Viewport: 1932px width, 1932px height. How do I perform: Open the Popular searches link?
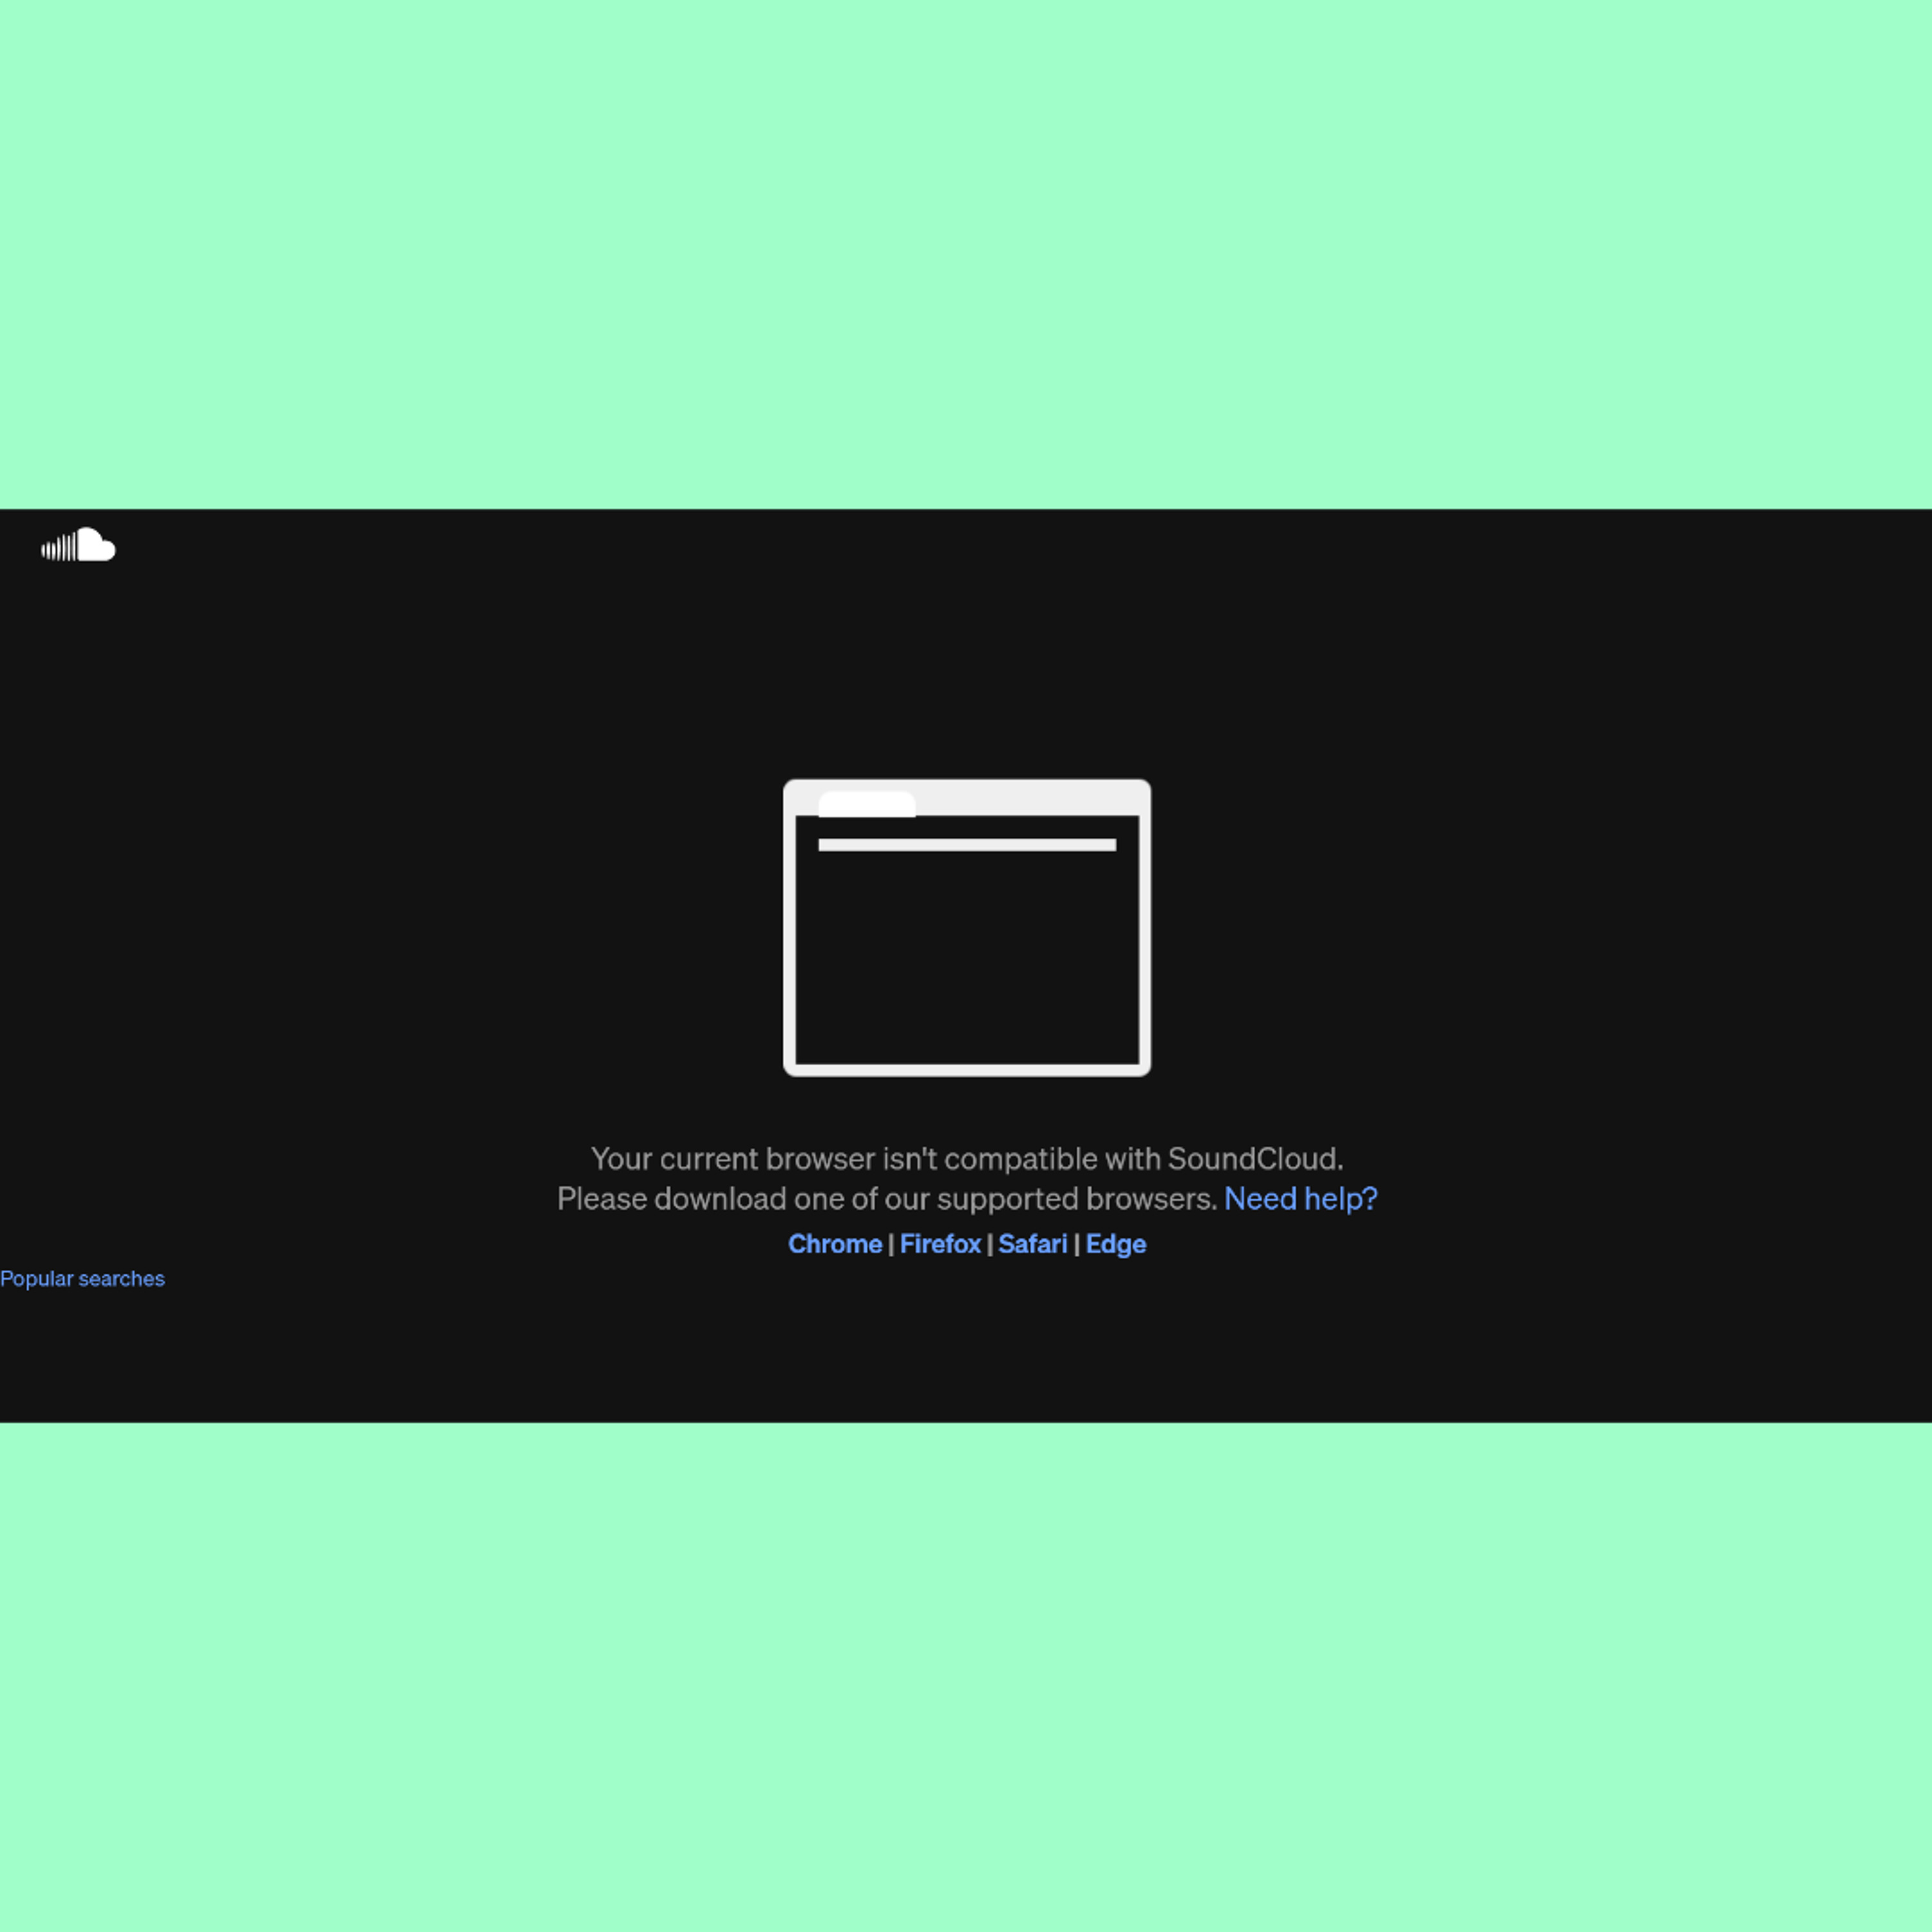(82, 1279)
